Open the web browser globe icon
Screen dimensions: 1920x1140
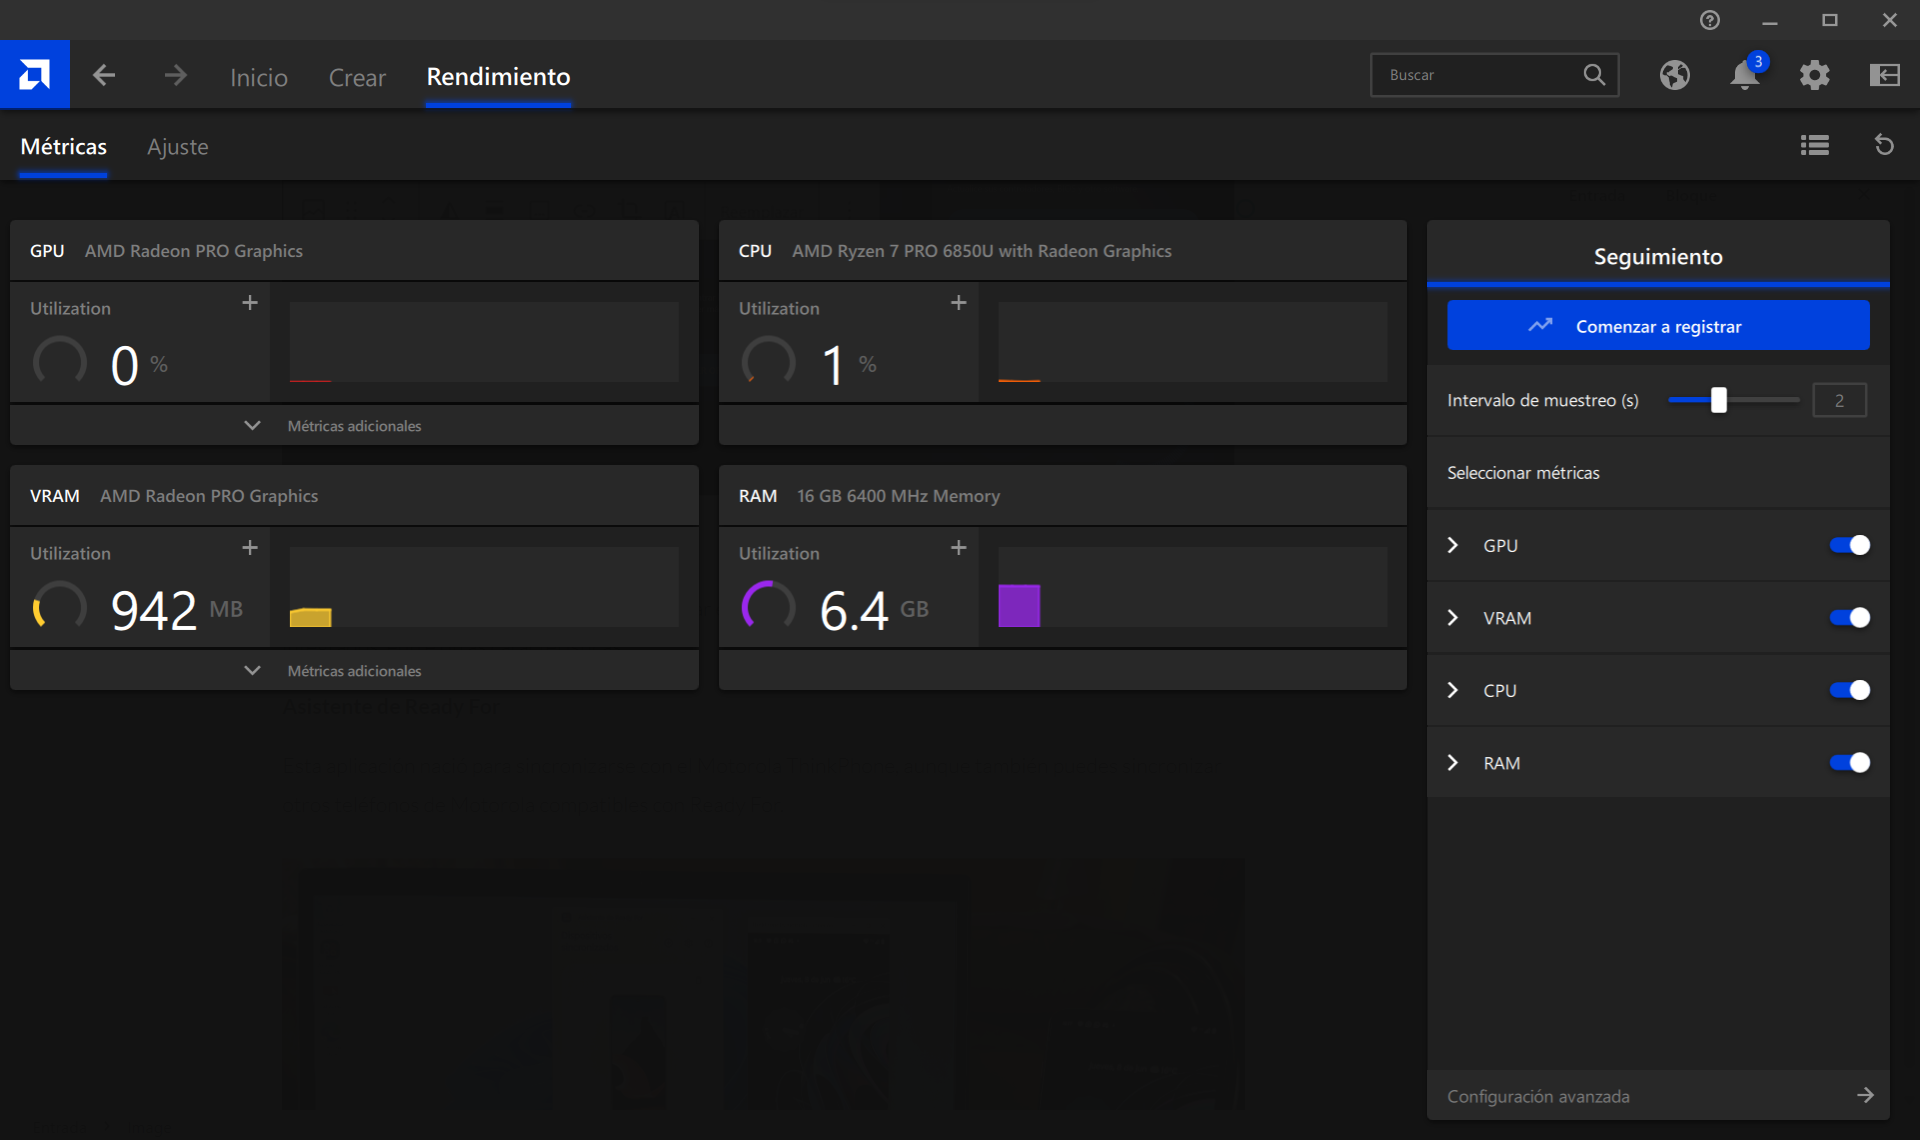(1674, 75)
